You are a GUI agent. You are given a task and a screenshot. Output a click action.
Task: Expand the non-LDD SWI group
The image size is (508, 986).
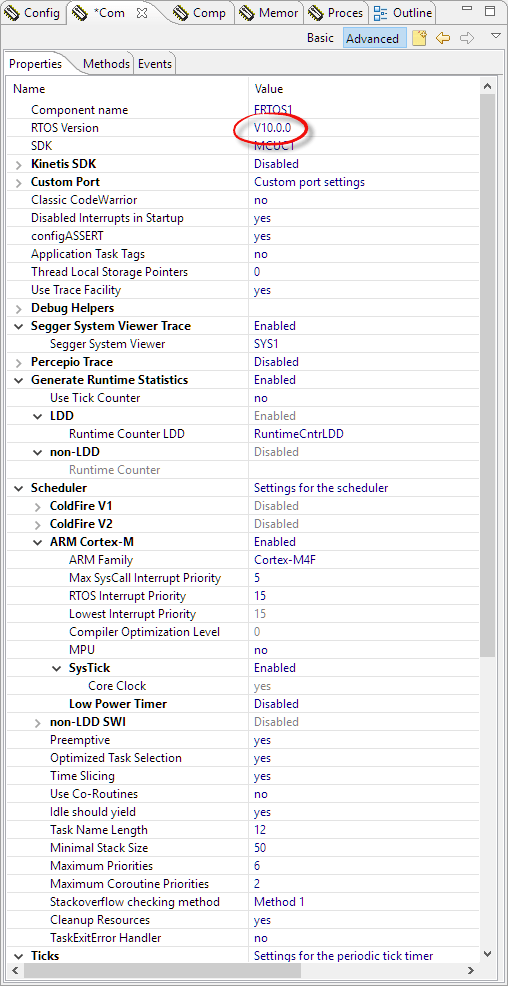[37, 722]
